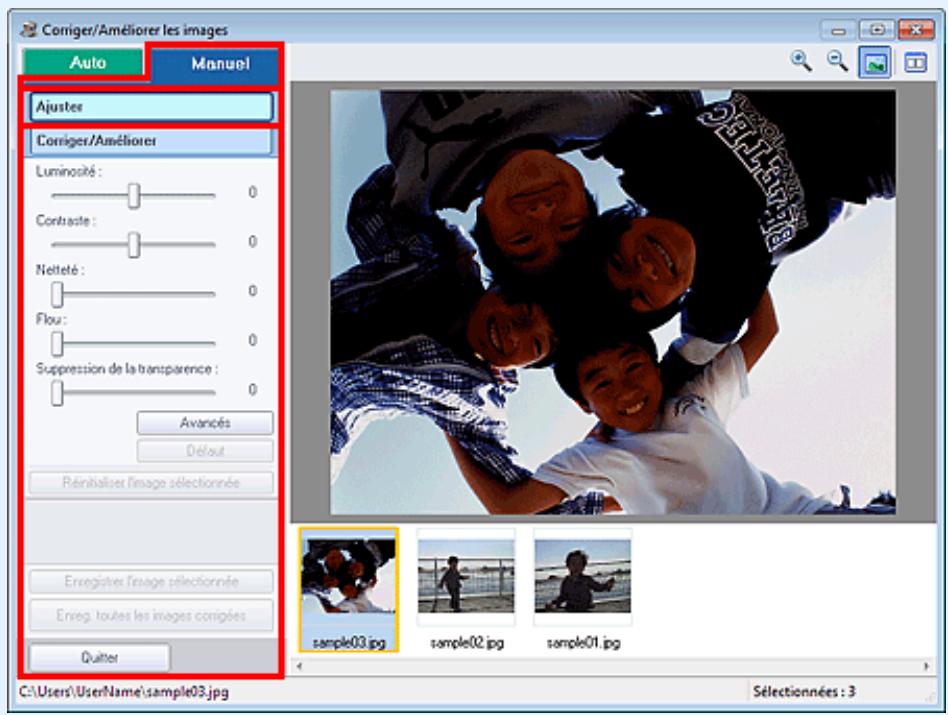Open the Auto tab
The height and width of the screenshot is (715, 948).
(83, 62)
